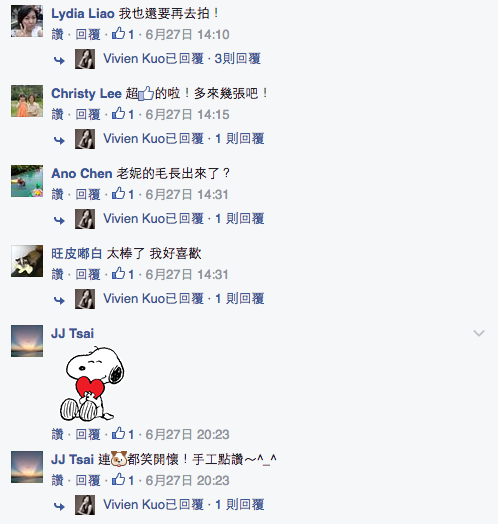
Task: Expand the 3則回覆 thread under Lydia Liao
Action: (x=238, y=59)
